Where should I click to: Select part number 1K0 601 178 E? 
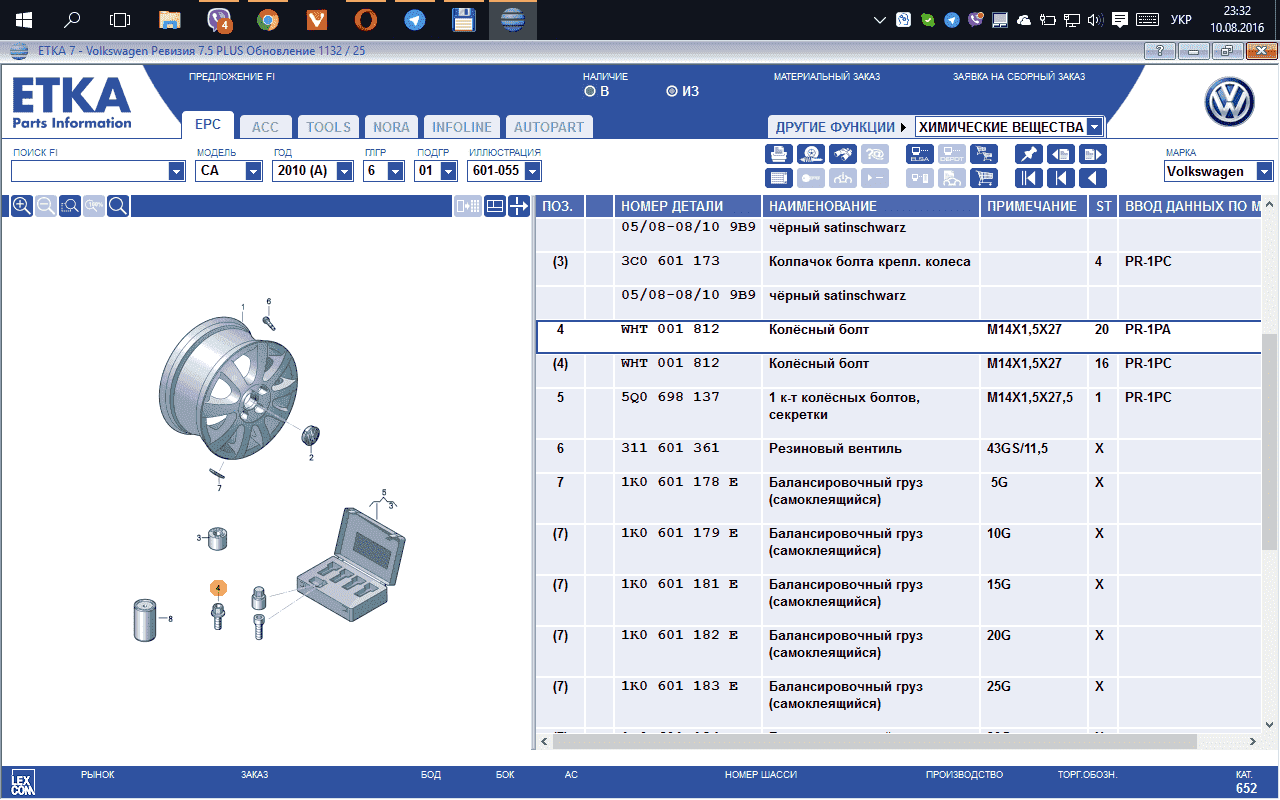(679, 483)
